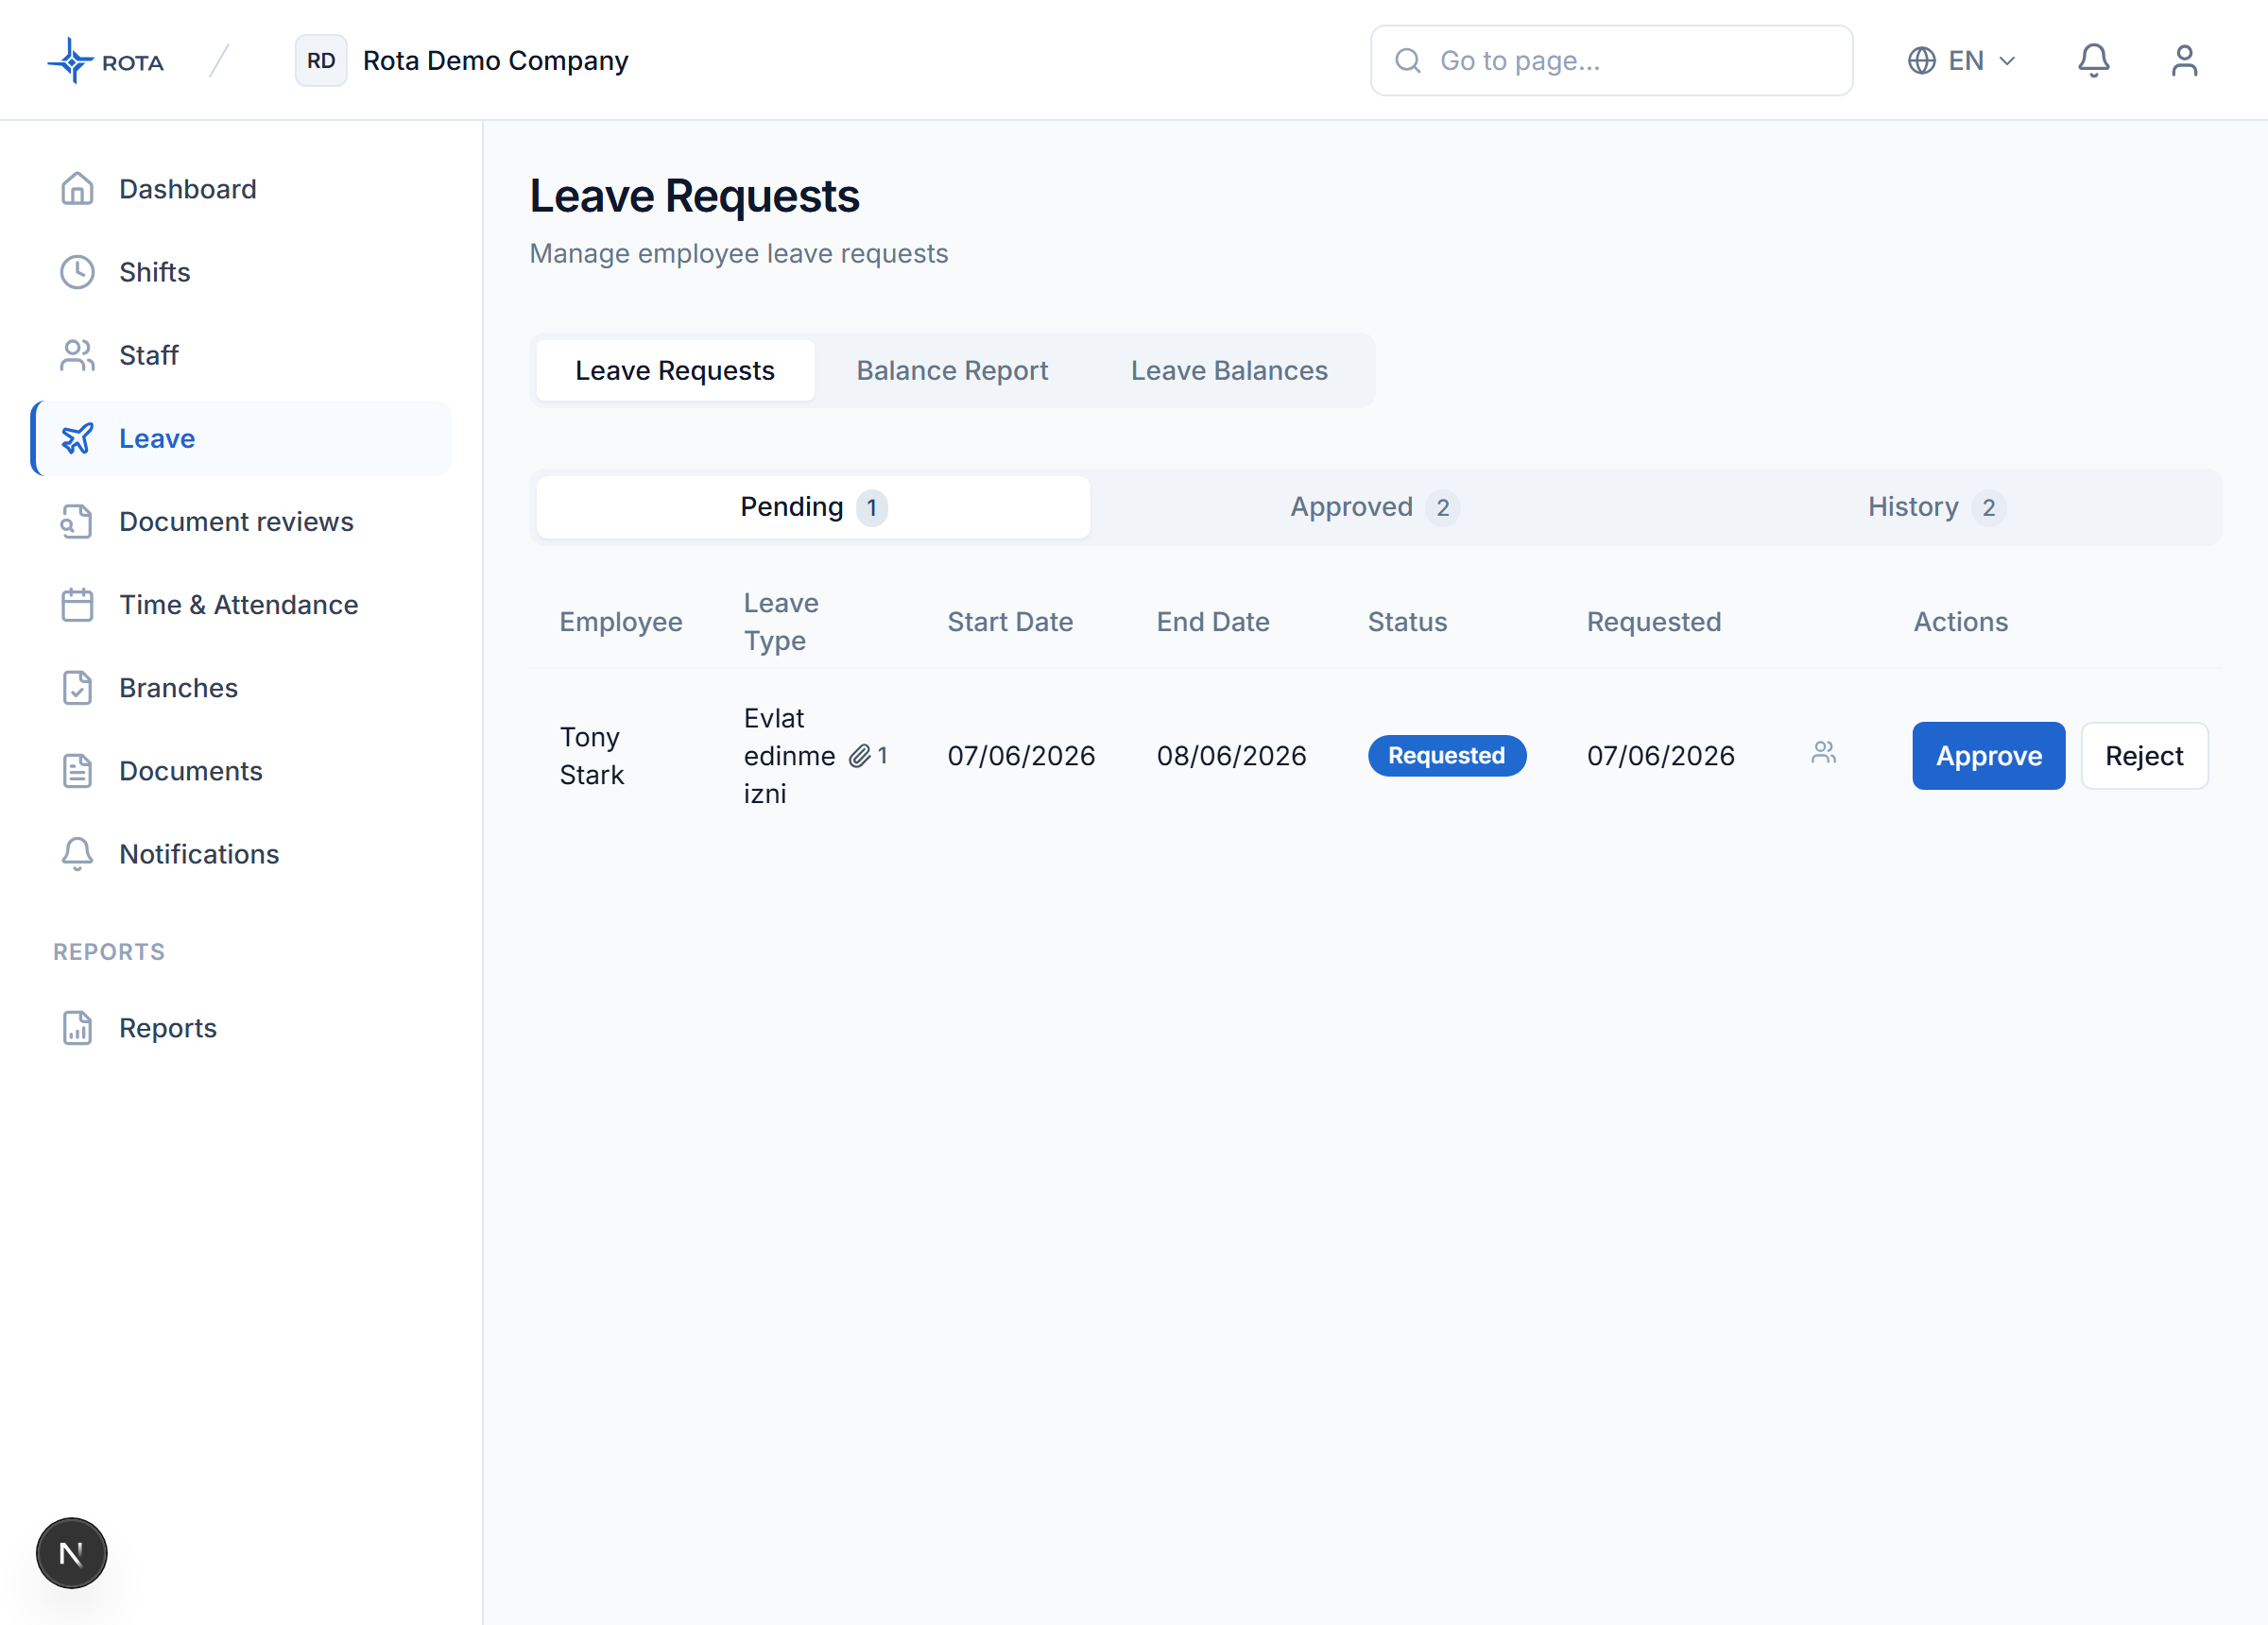This screenshot has width=2268, height=1625.
Task: Click the Dashboard home icon
Action: (x=77, y=188)
